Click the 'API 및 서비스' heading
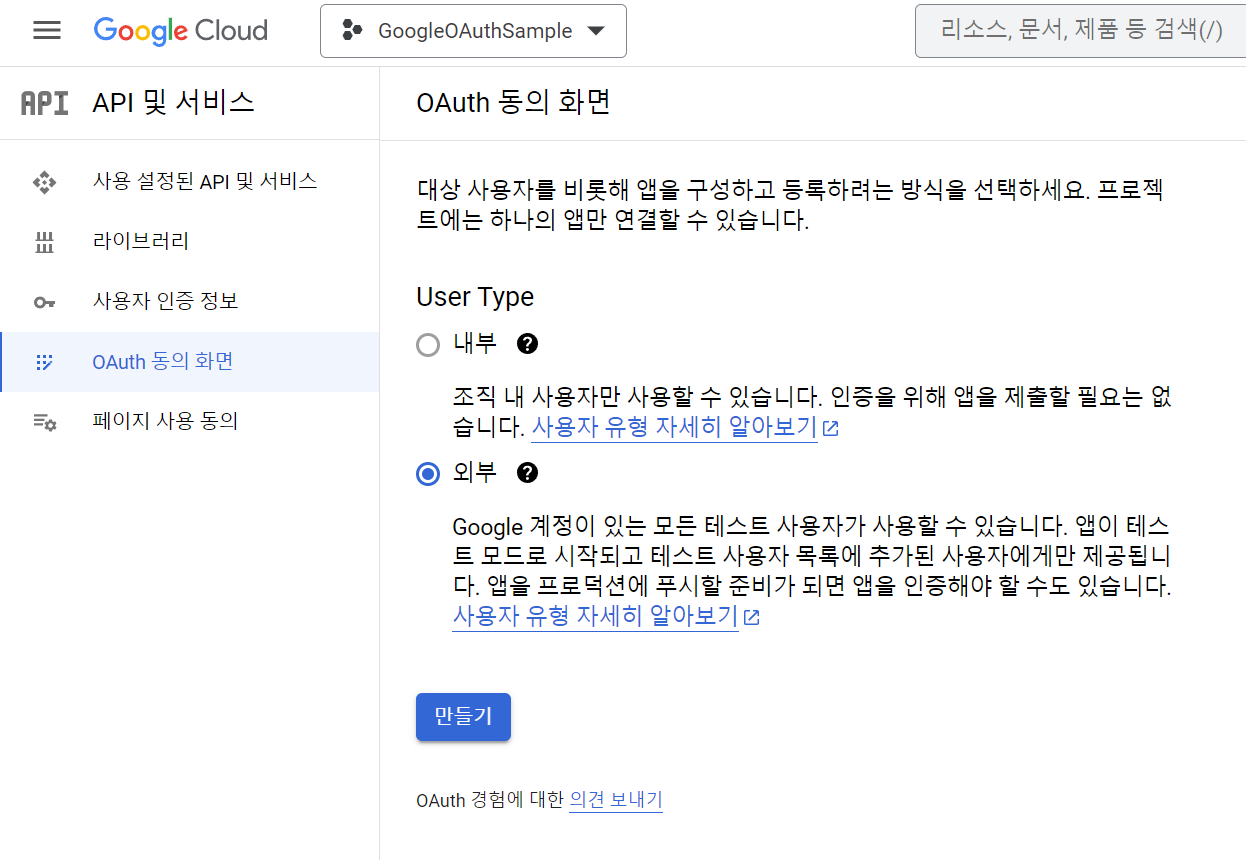 coord(173,102)
